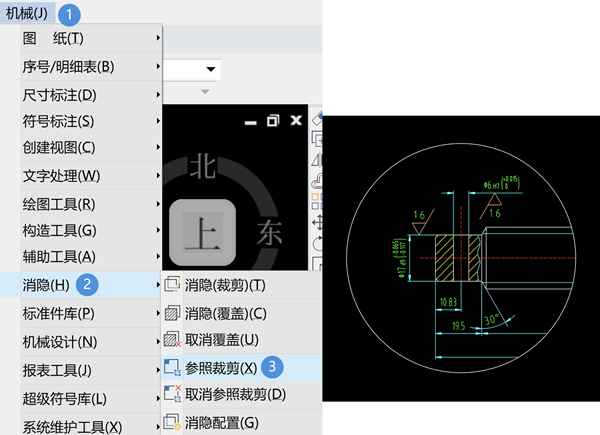The height and width of the screenshot is (435, 600).
Task: Rotate view to 东 on compass
Action: [269, 232]
